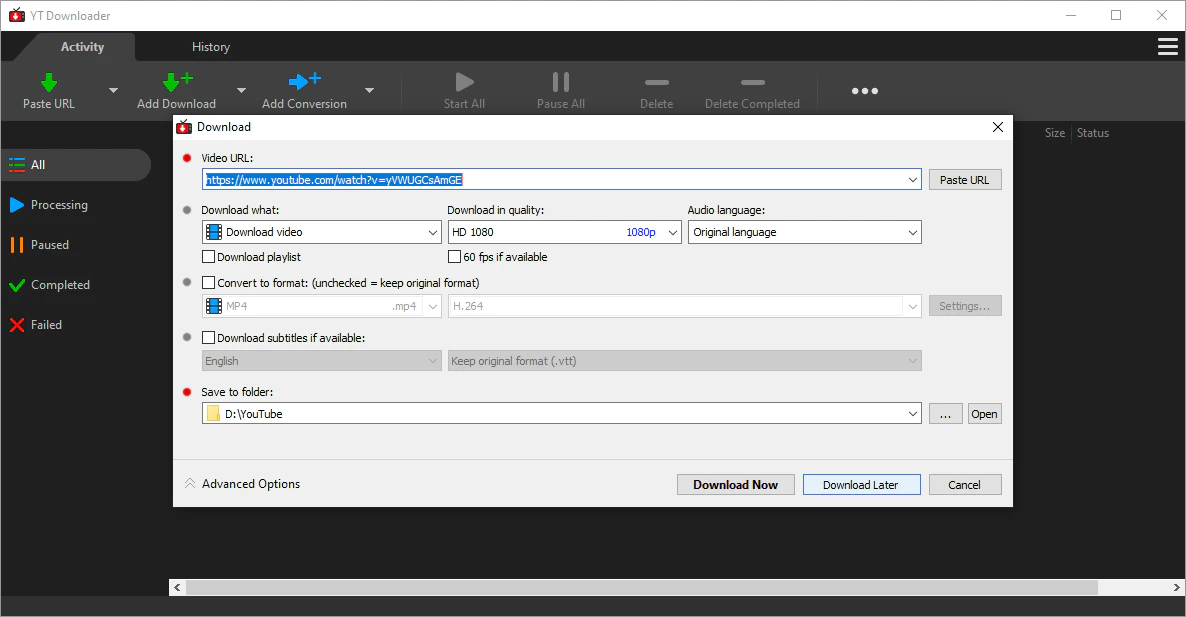Screen dimensions: 1186x617
Task: Show Failed downloads in the sidebar
Action: point(47,324)
